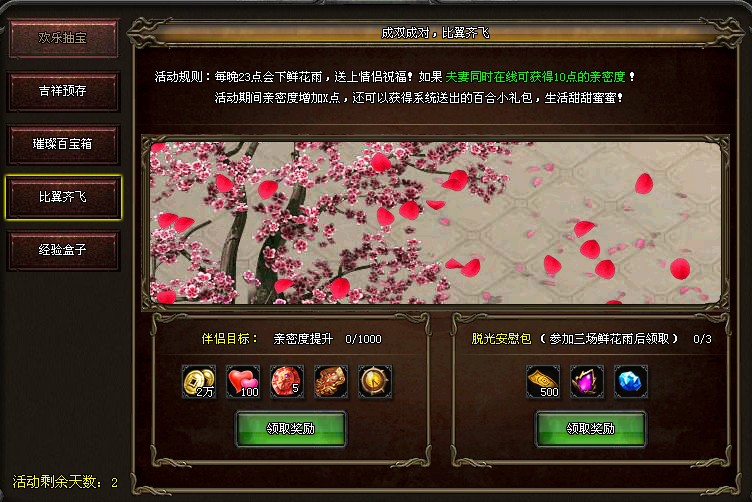Image resolution: width=752 pixels, height=502 pixels.
Task: Click the round bronze compass medal icon
Action: 375,382
